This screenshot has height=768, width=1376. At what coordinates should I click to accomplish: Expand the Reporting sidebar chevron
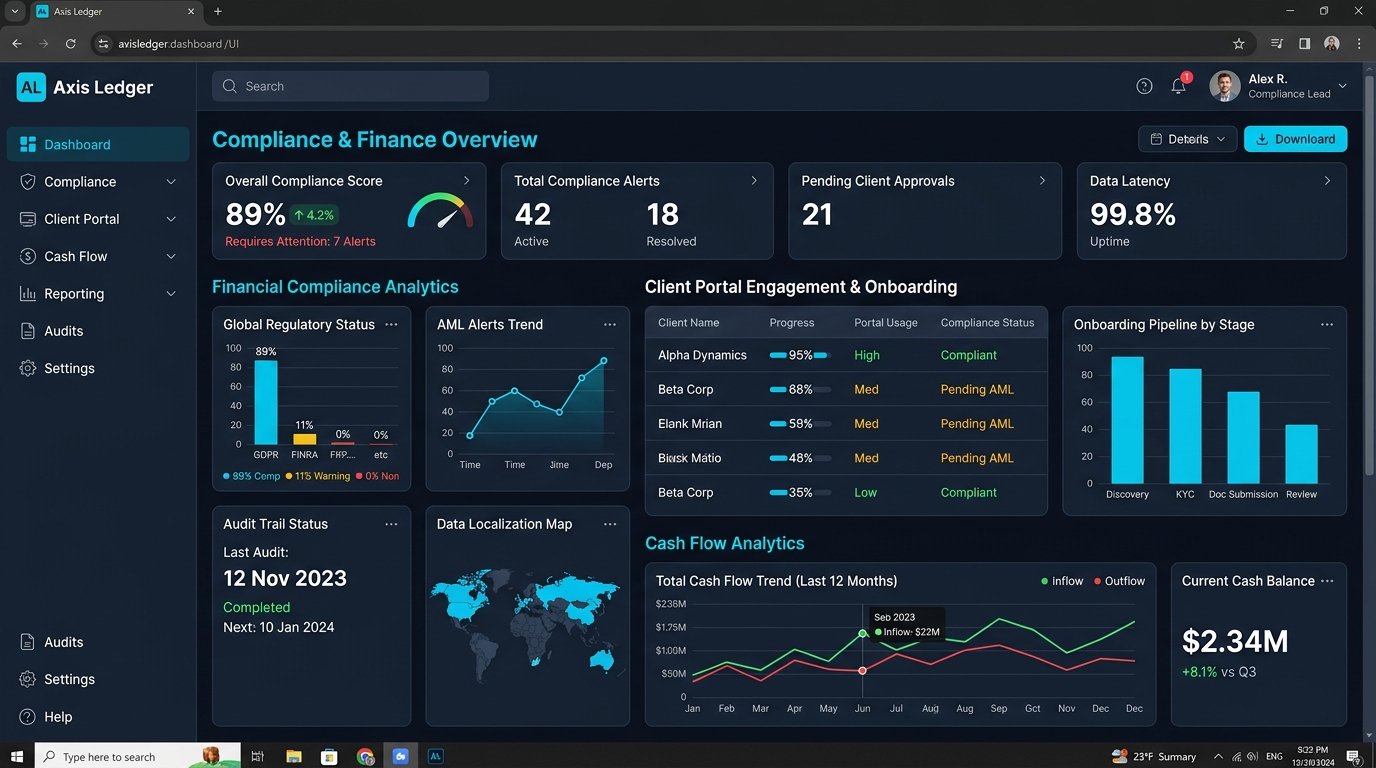[171, 294]
